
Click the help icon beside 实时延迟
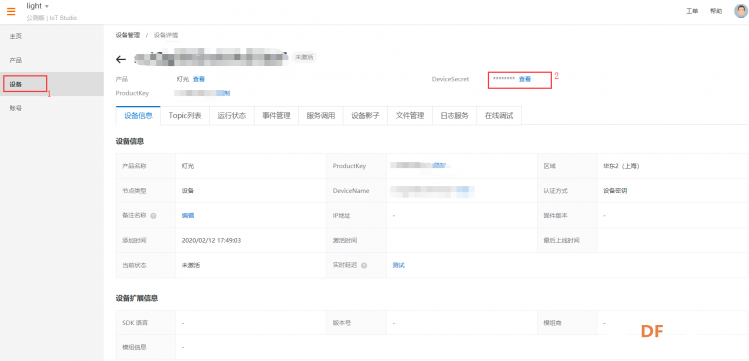(x=364, y=265)
